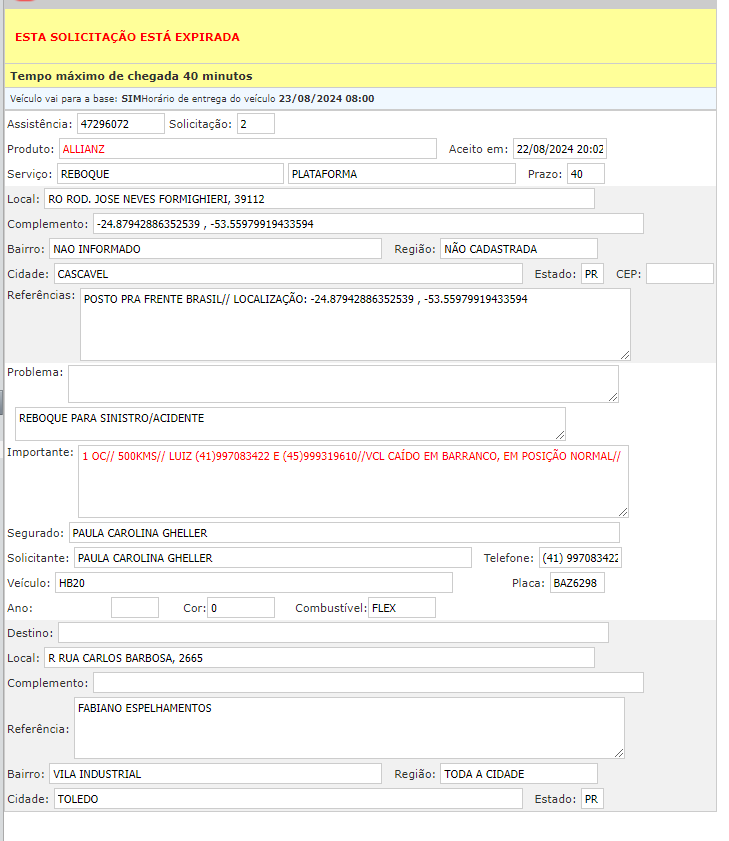The image size is (729, 841).
Task: Focus the empty Problema text area
Action: pos(343,384)
